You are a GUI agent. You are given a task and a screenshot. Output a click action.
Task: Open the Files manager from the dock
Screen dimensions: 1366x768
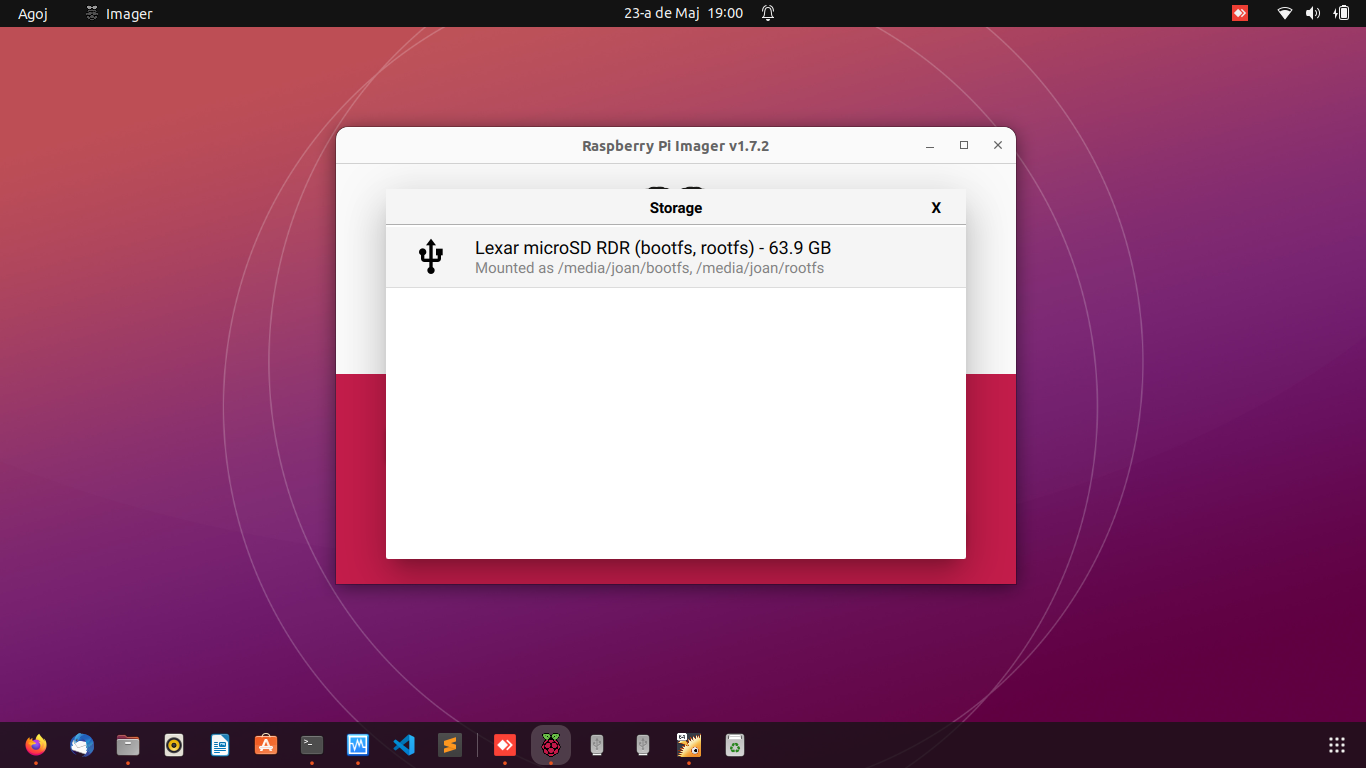click(x=128, y=745)
